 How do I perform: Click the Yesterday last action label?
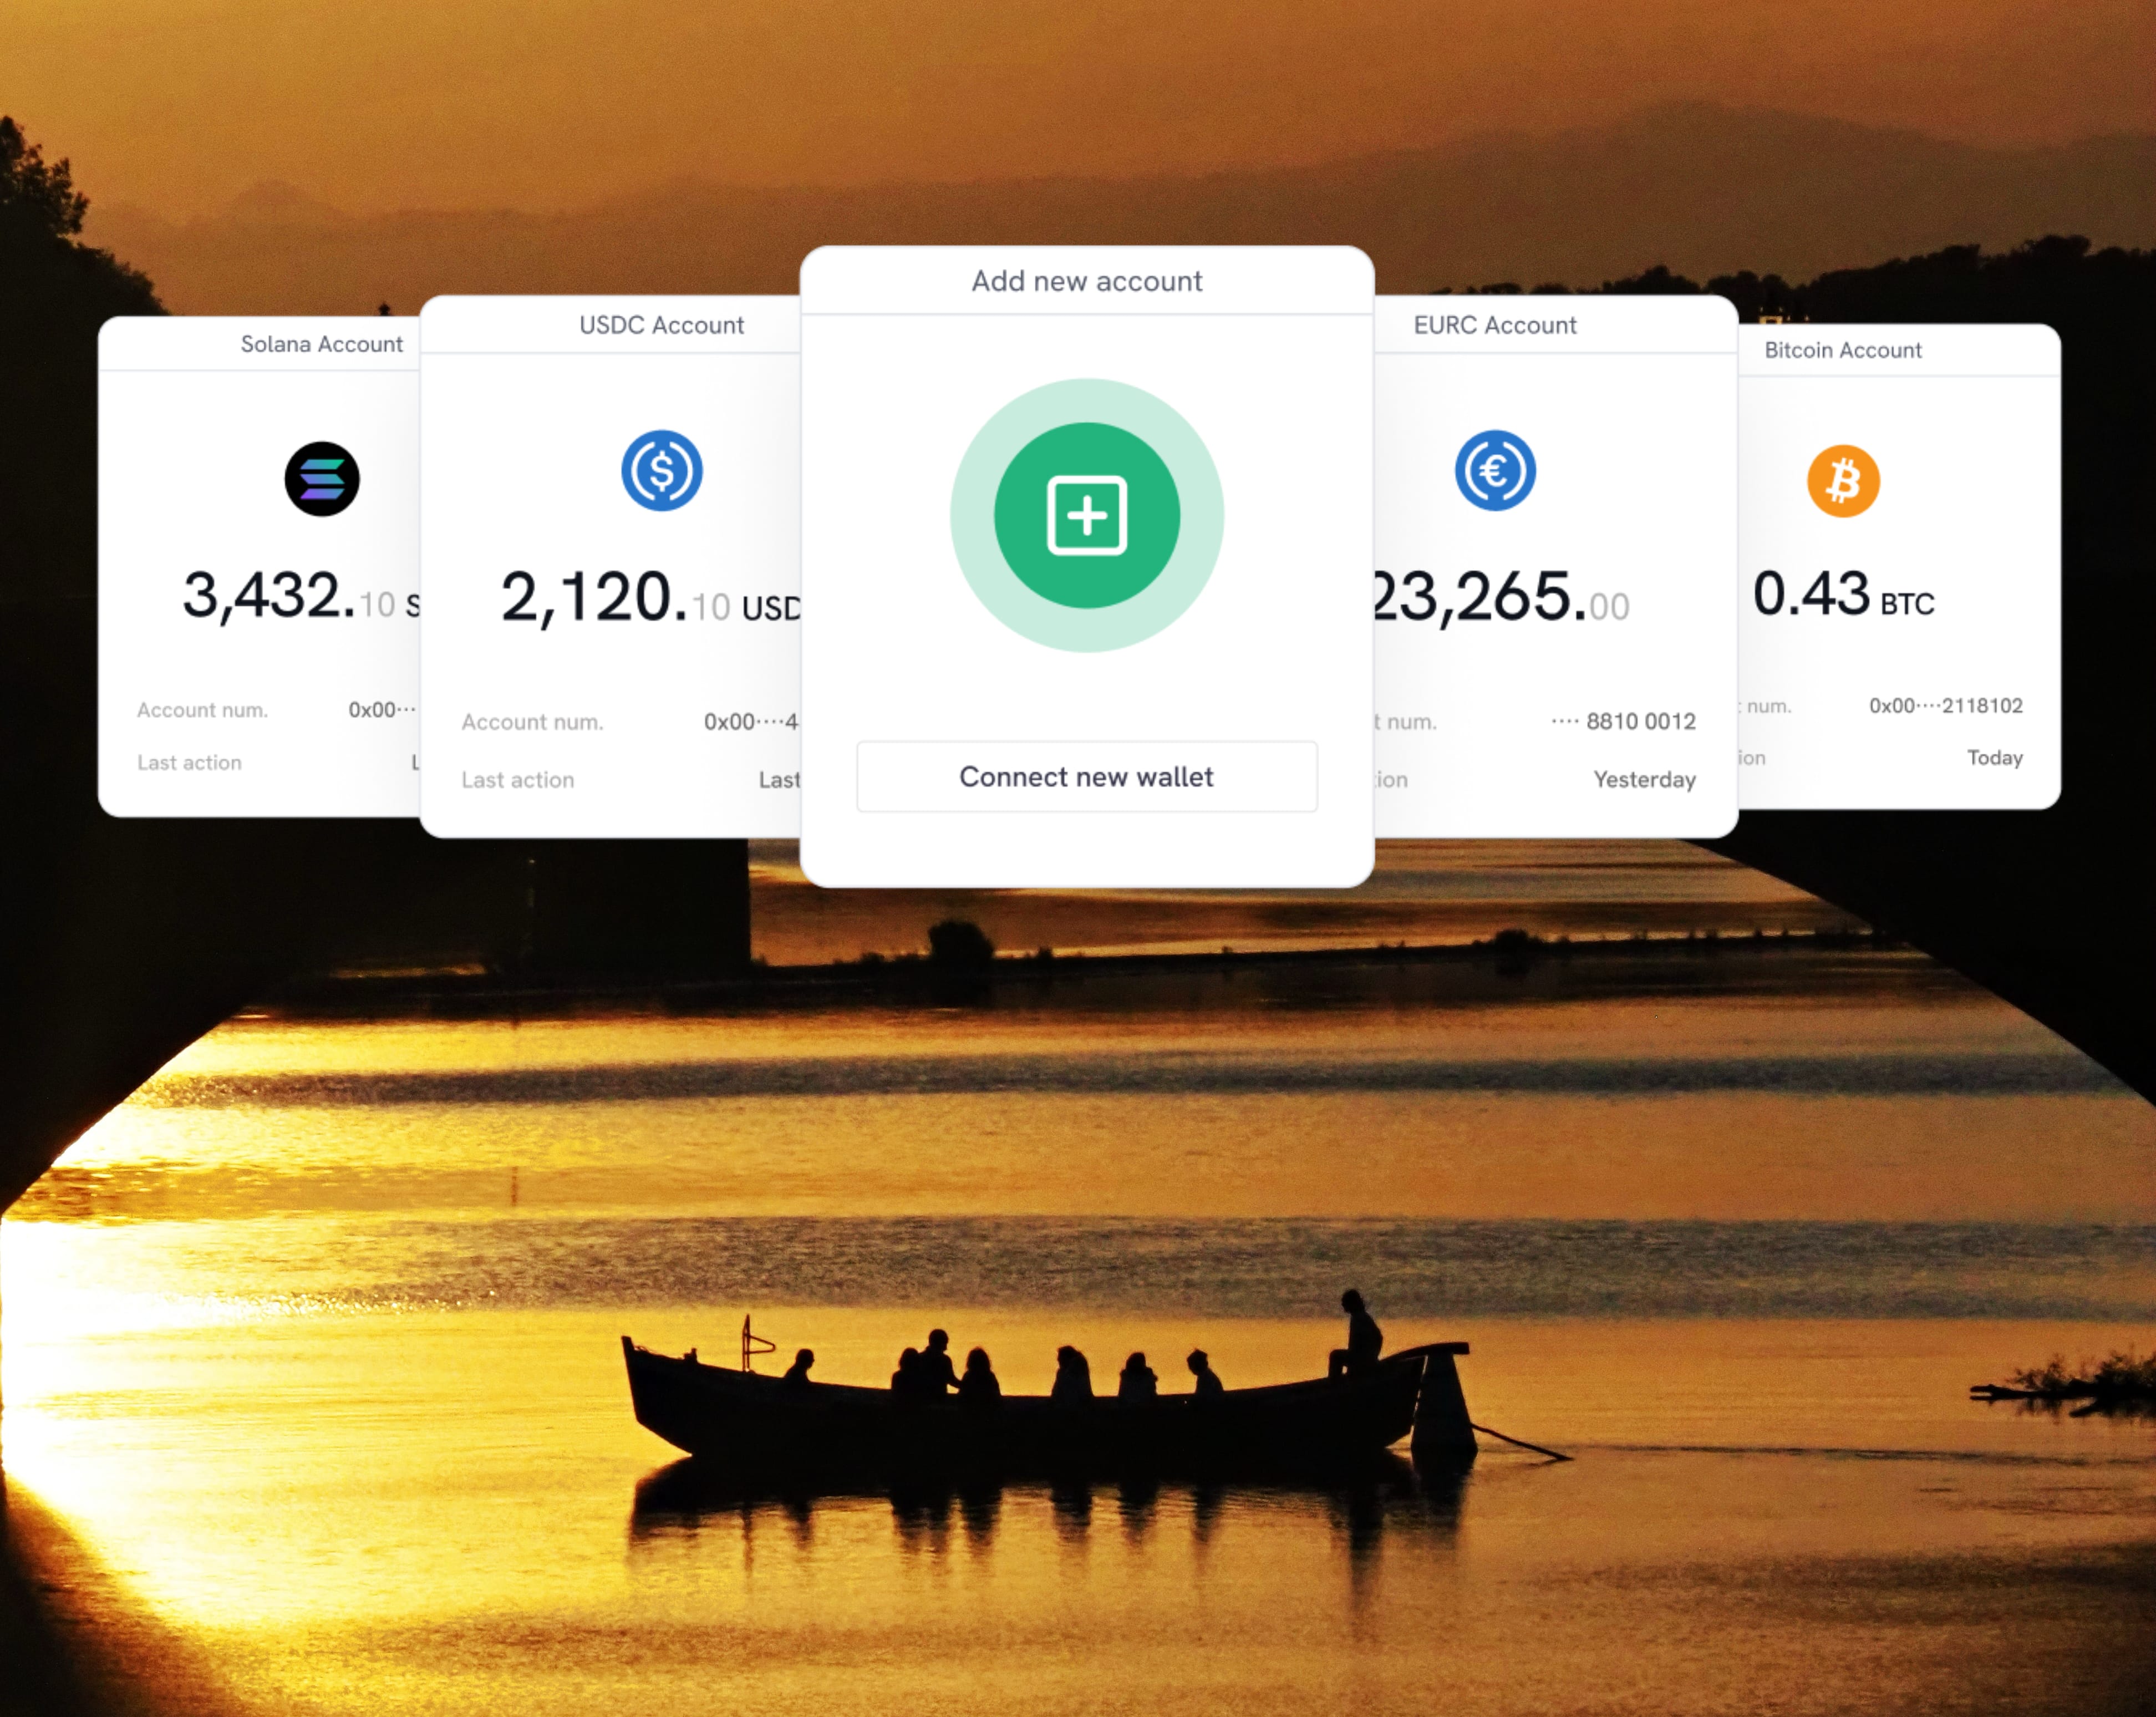click(x=1644, y=780)
